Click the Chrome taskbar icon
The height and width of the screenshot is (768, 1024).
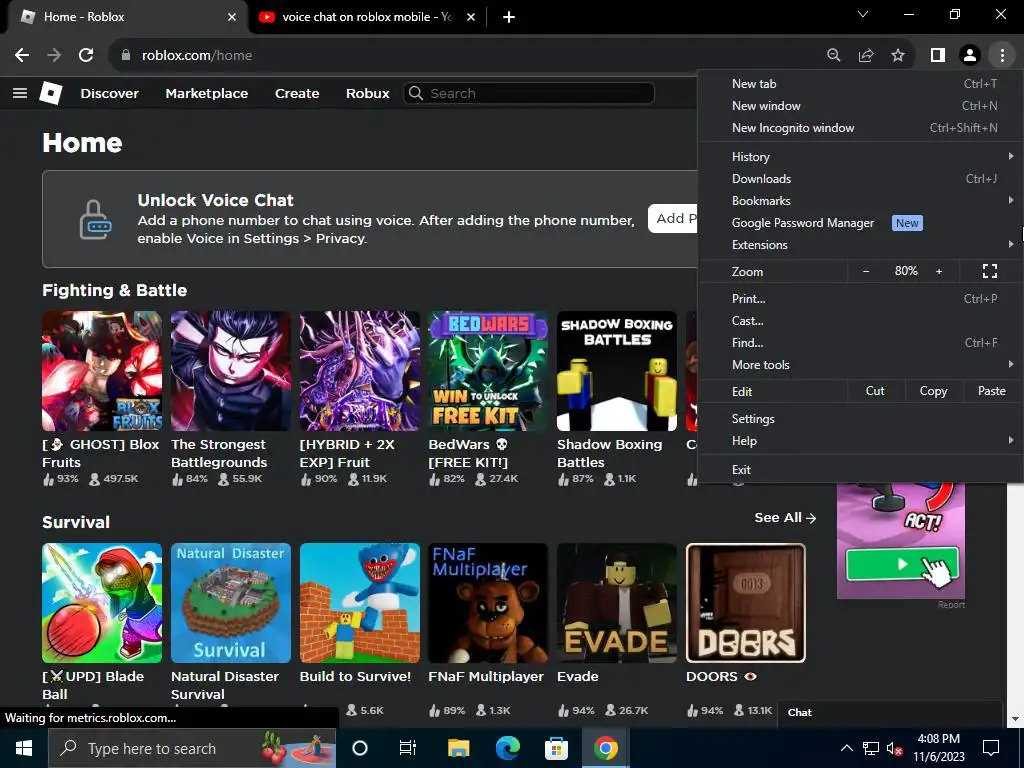605,748
